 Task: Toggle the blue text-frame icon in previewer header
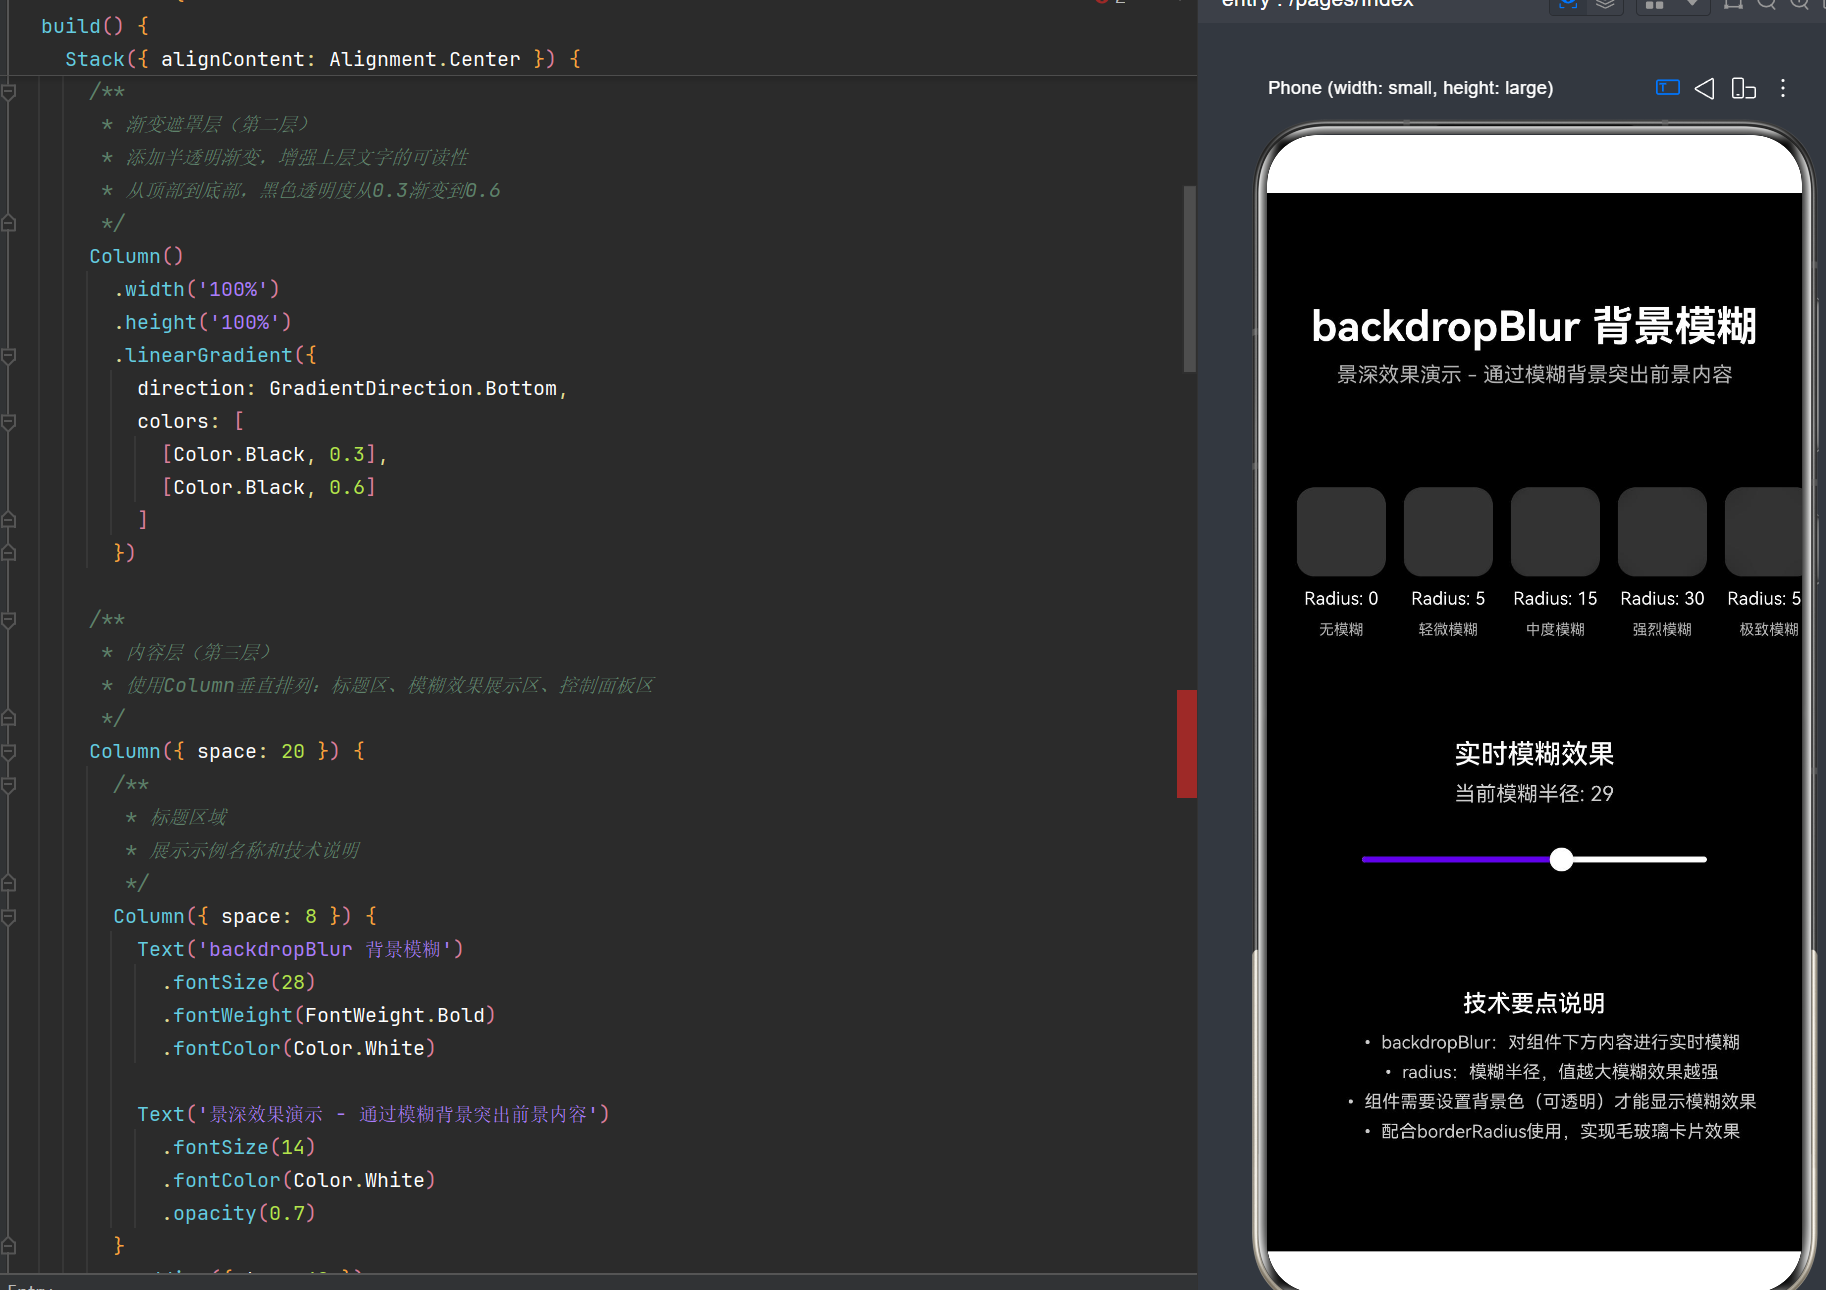(x=1667, y=88)
